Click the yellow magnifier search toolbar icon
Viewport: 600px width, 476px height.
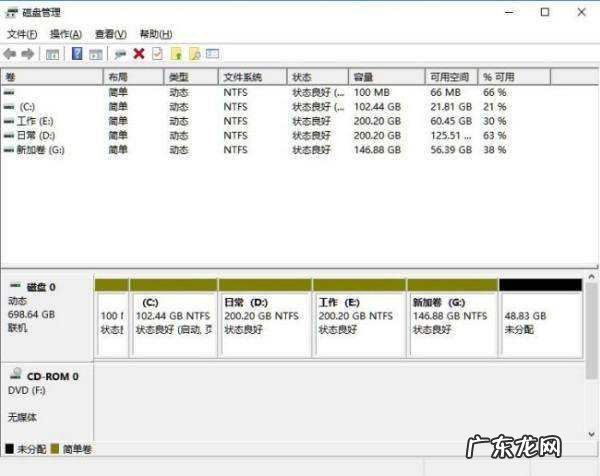click(195, 54)
